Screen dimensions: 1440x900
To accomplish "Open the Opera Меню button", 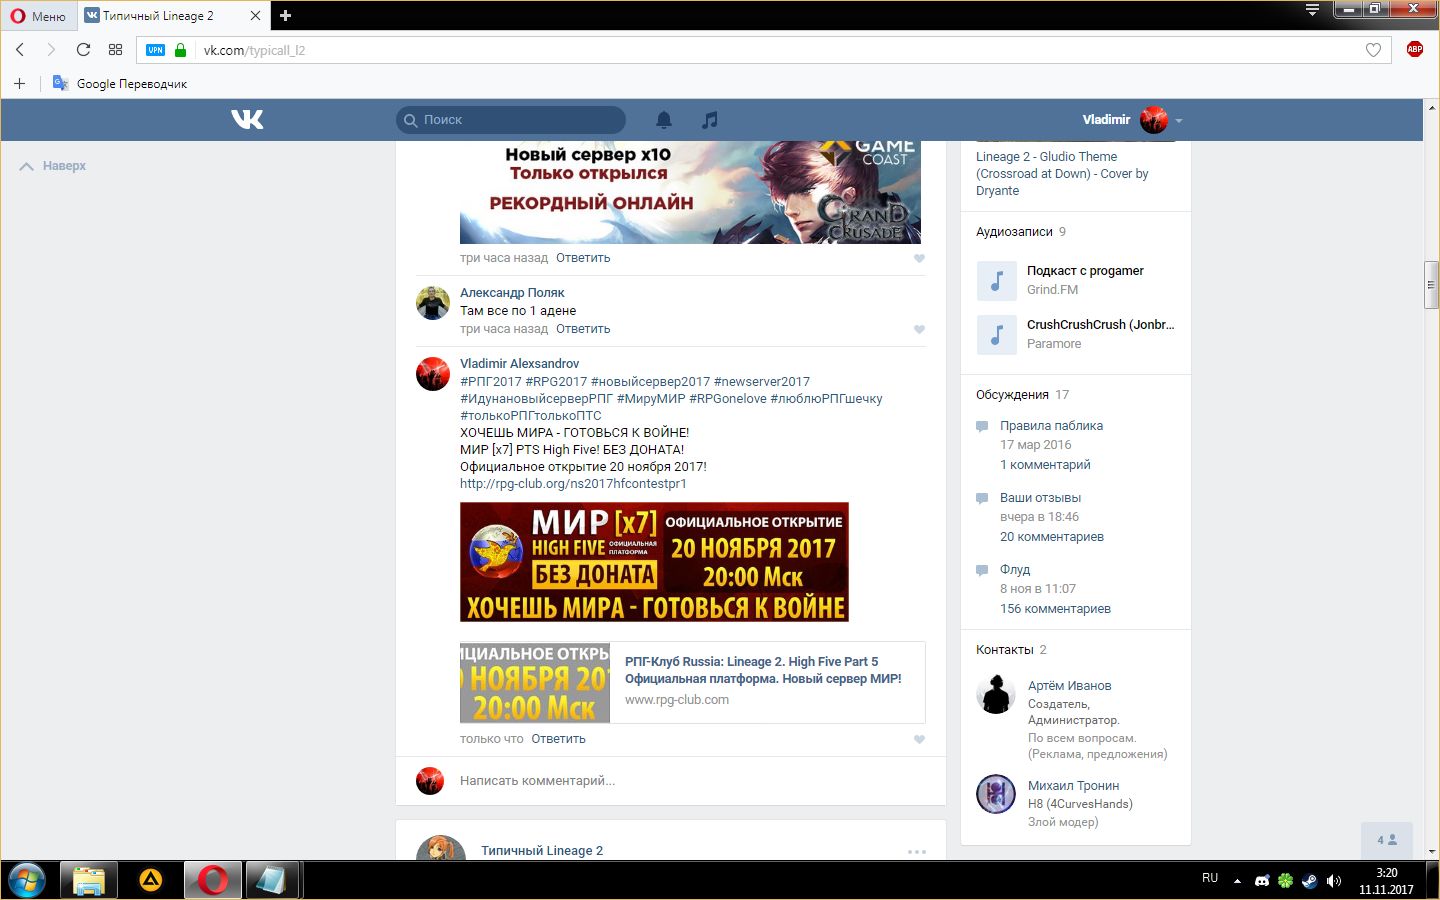I will click(38, 16).
